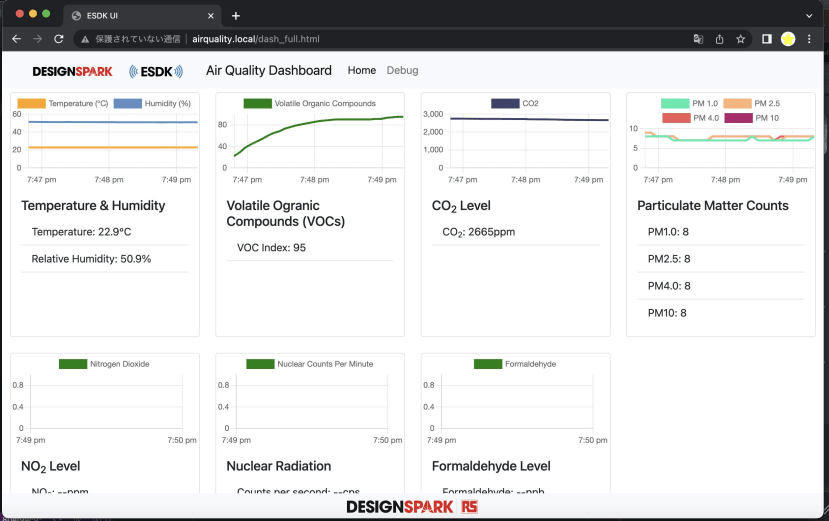Open the Home navigation link

pos(362,70)
